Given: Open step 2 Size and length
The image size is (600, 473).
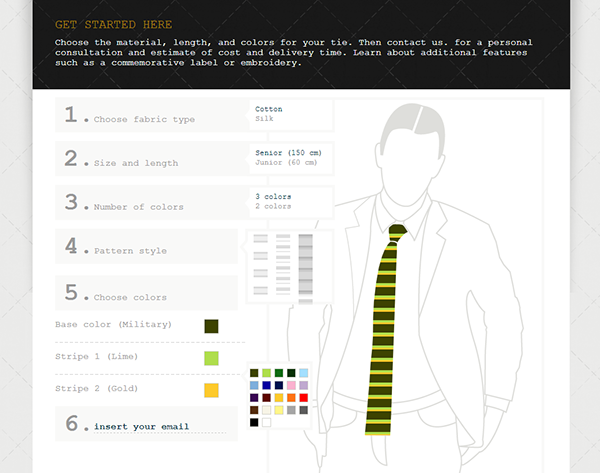Looking at the screenshot, I should [x=152, y=159].
